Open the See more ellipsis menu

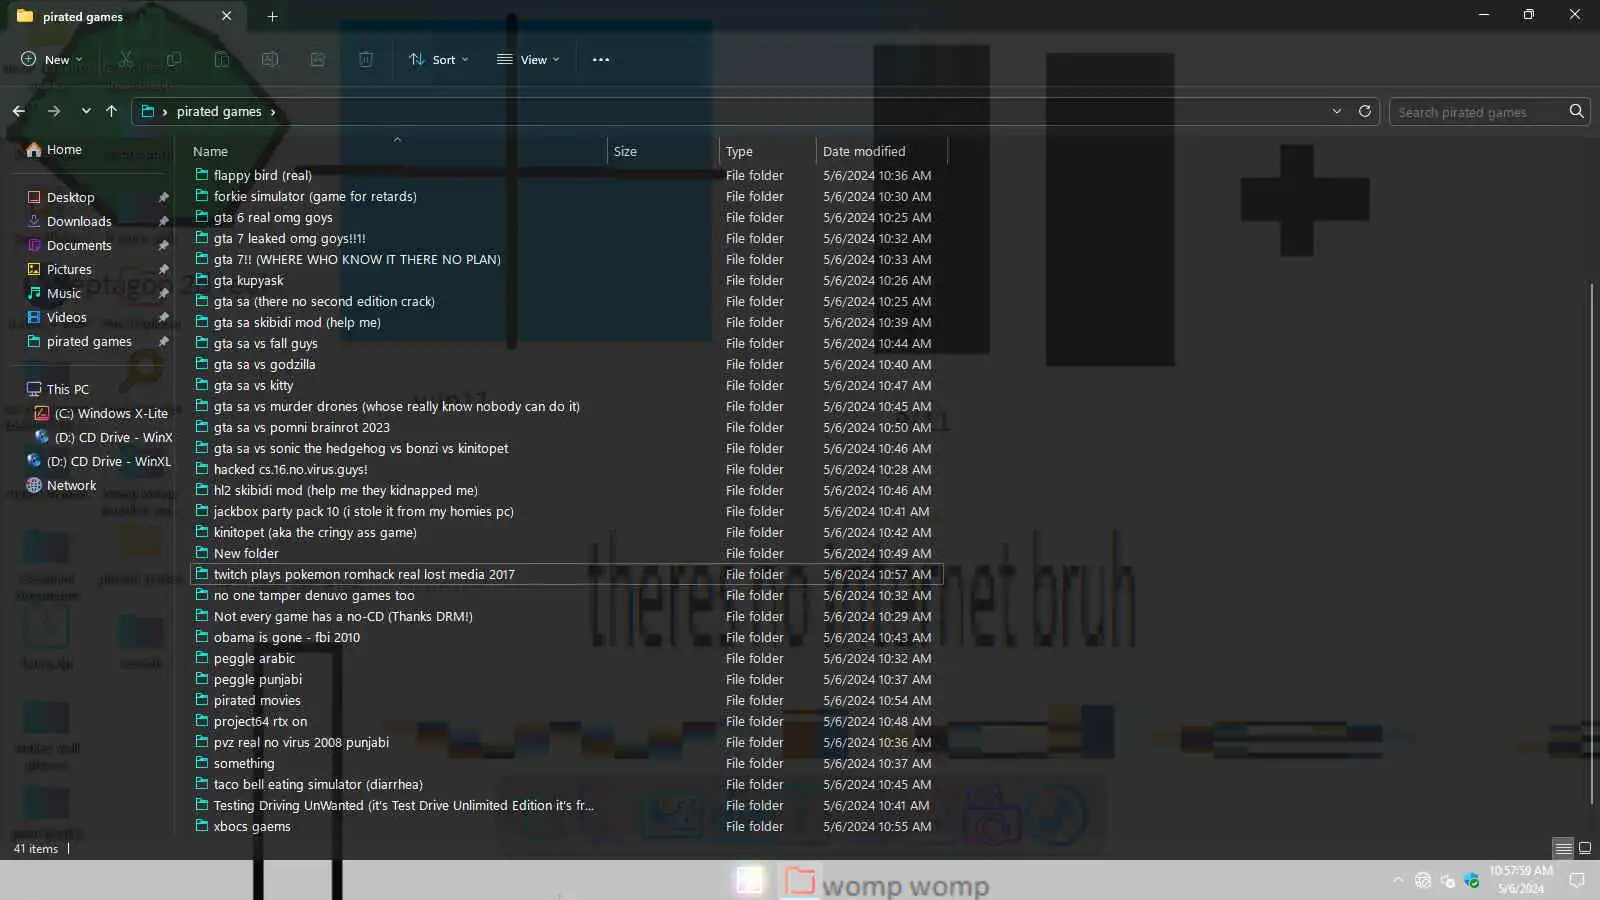click(x=601, y=60)
